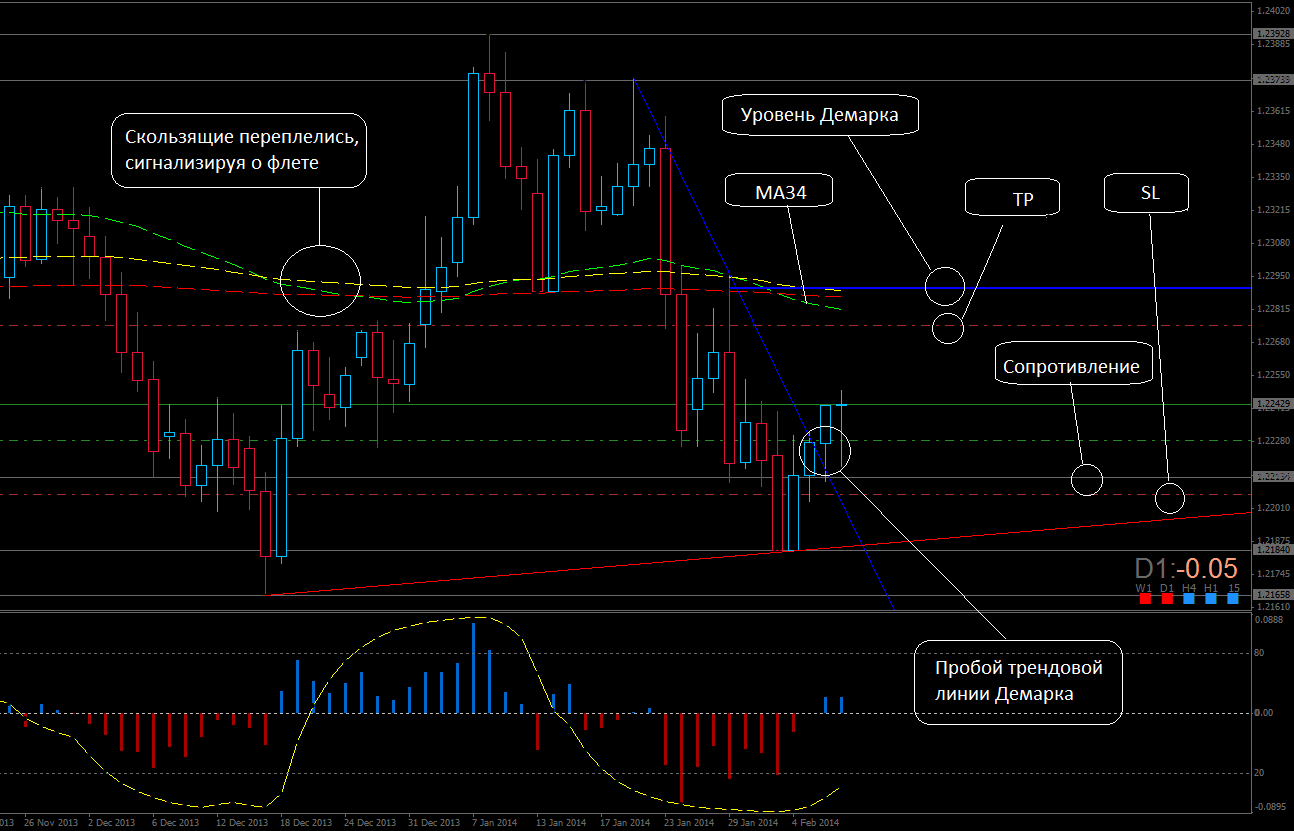1294x831 pixels.
Task: Click the 24 Dec 2013 date label
Action: tap(369, 823)
